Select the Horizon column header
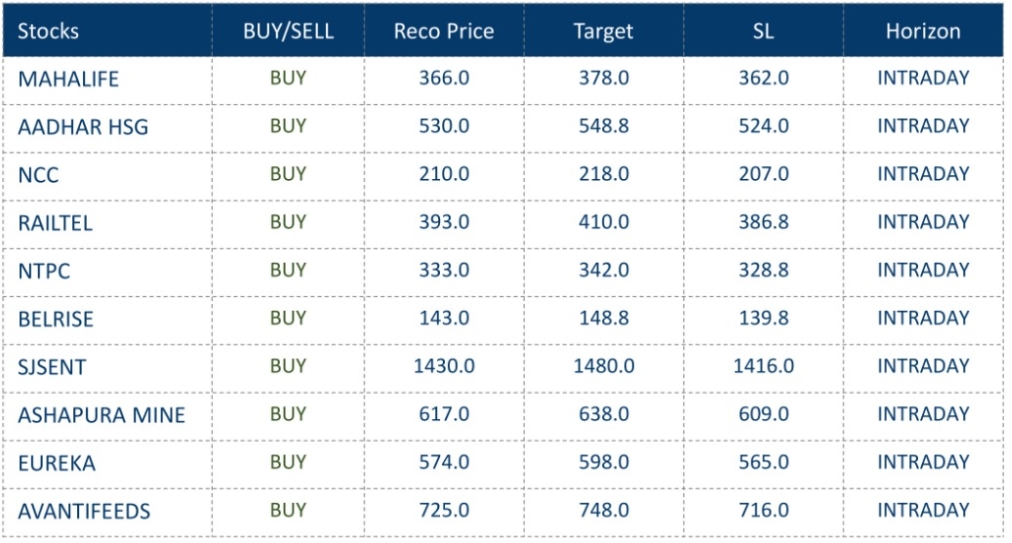Screen dimensions: 1012x543 click(x=923, y=31)
